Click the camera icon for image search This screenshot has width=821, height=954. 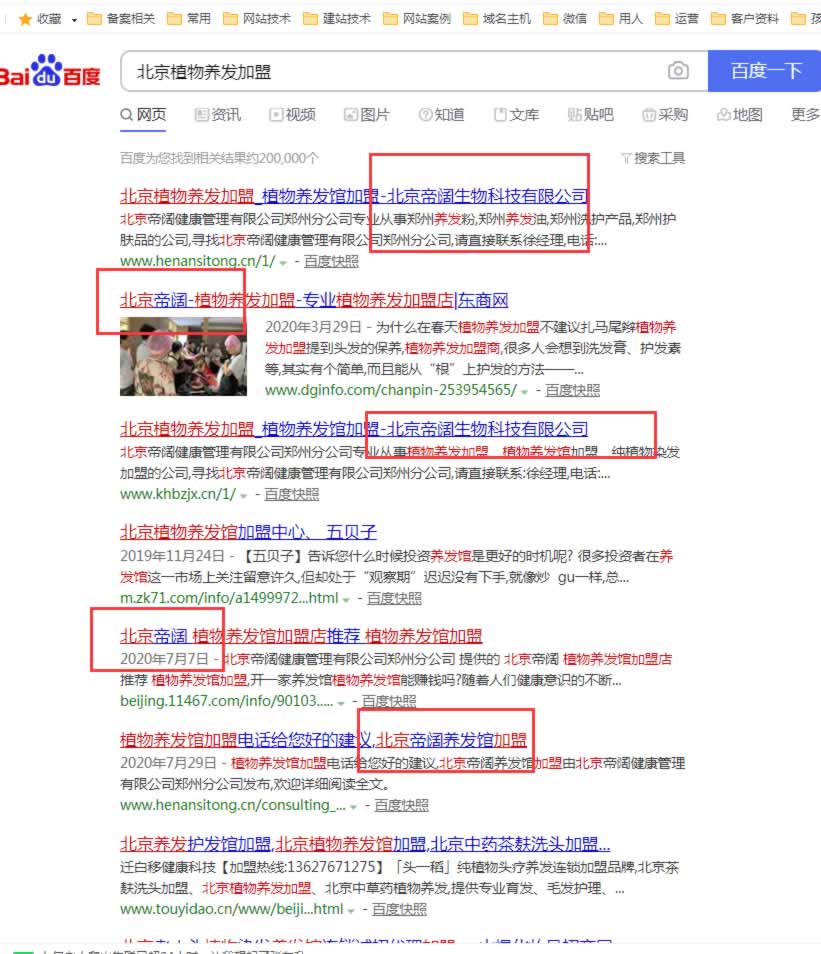click(x=680, y=71)
